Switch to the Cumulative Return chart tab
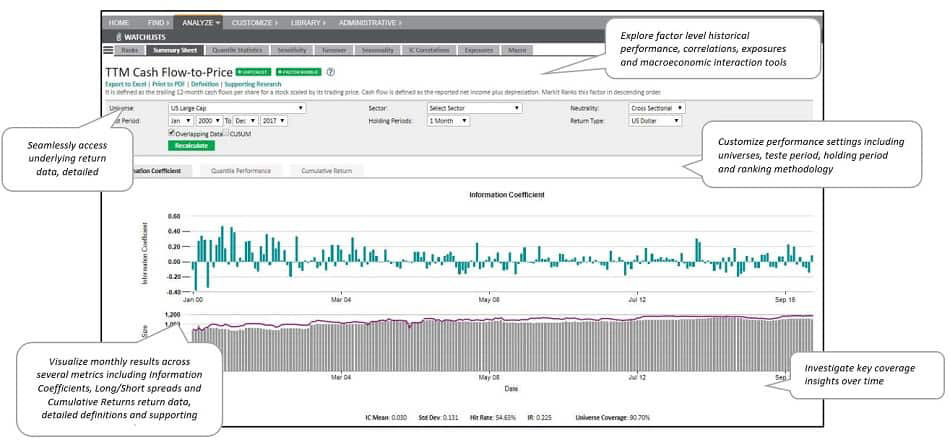 coord(326,171)
